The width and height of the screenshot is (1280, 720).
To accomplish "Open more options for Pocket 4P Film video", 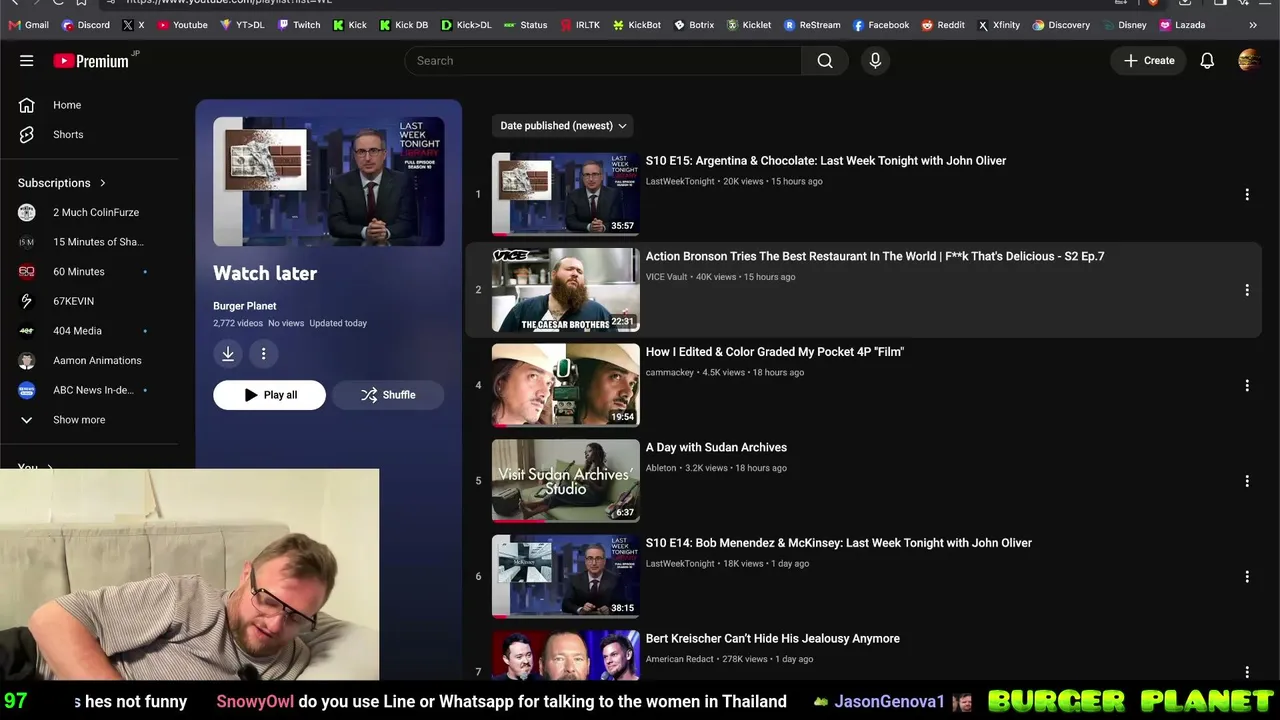I will [1247, 385].
